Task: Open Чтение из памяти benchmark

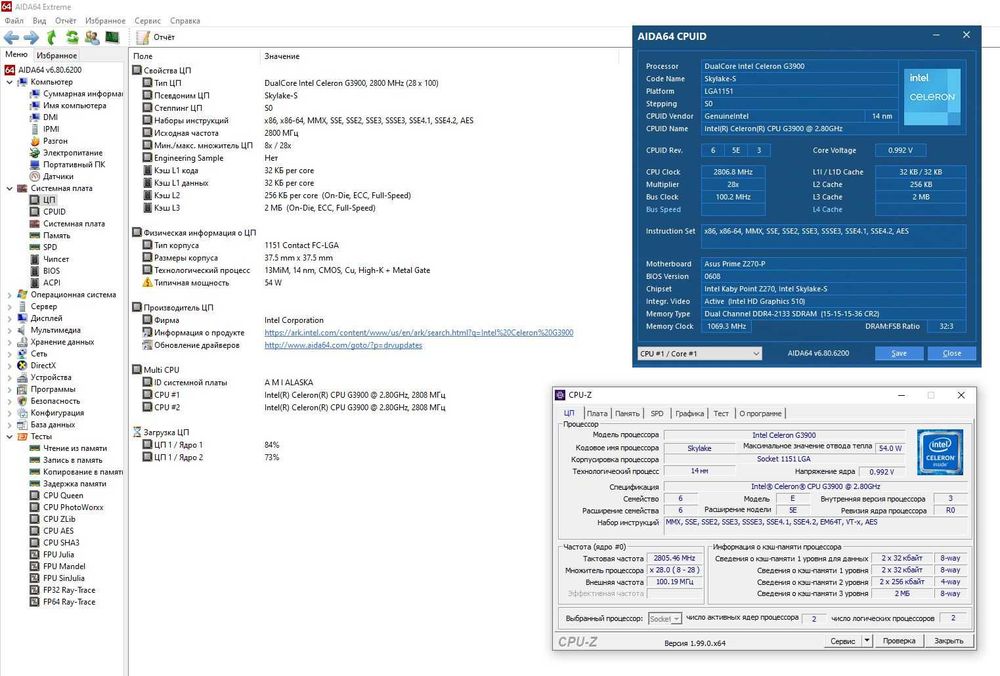Action: pyautogui.click(x=75, y=448)
